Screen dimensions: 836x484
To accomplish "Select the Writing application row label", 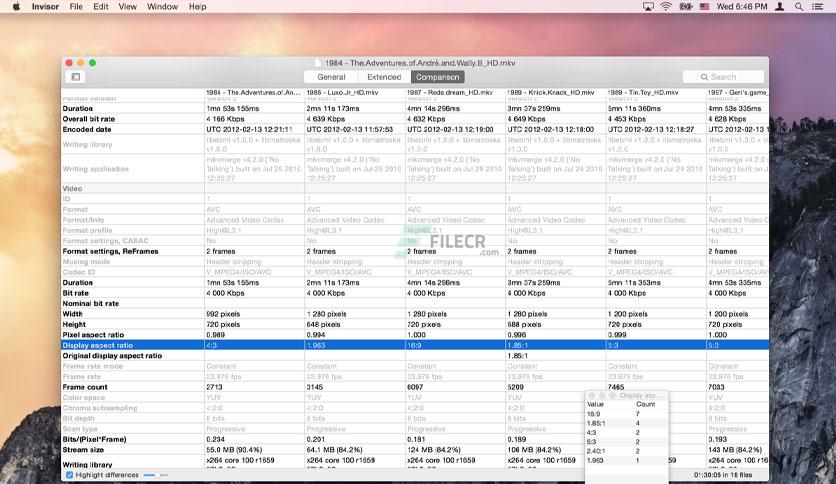I will click(95, 168).
